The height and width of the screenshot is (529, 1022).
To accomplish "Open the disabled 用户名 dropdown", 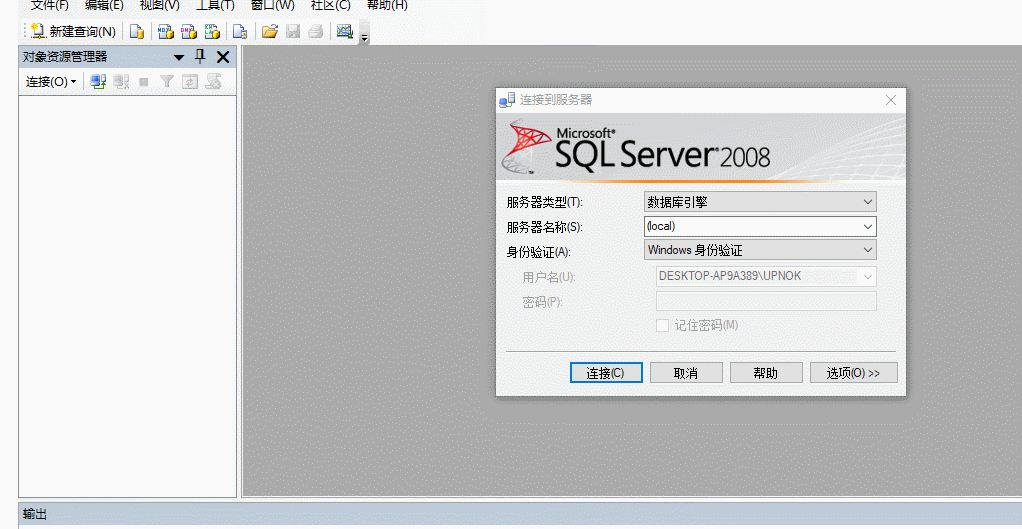I will pyautogui.click(x=868, y=276).
